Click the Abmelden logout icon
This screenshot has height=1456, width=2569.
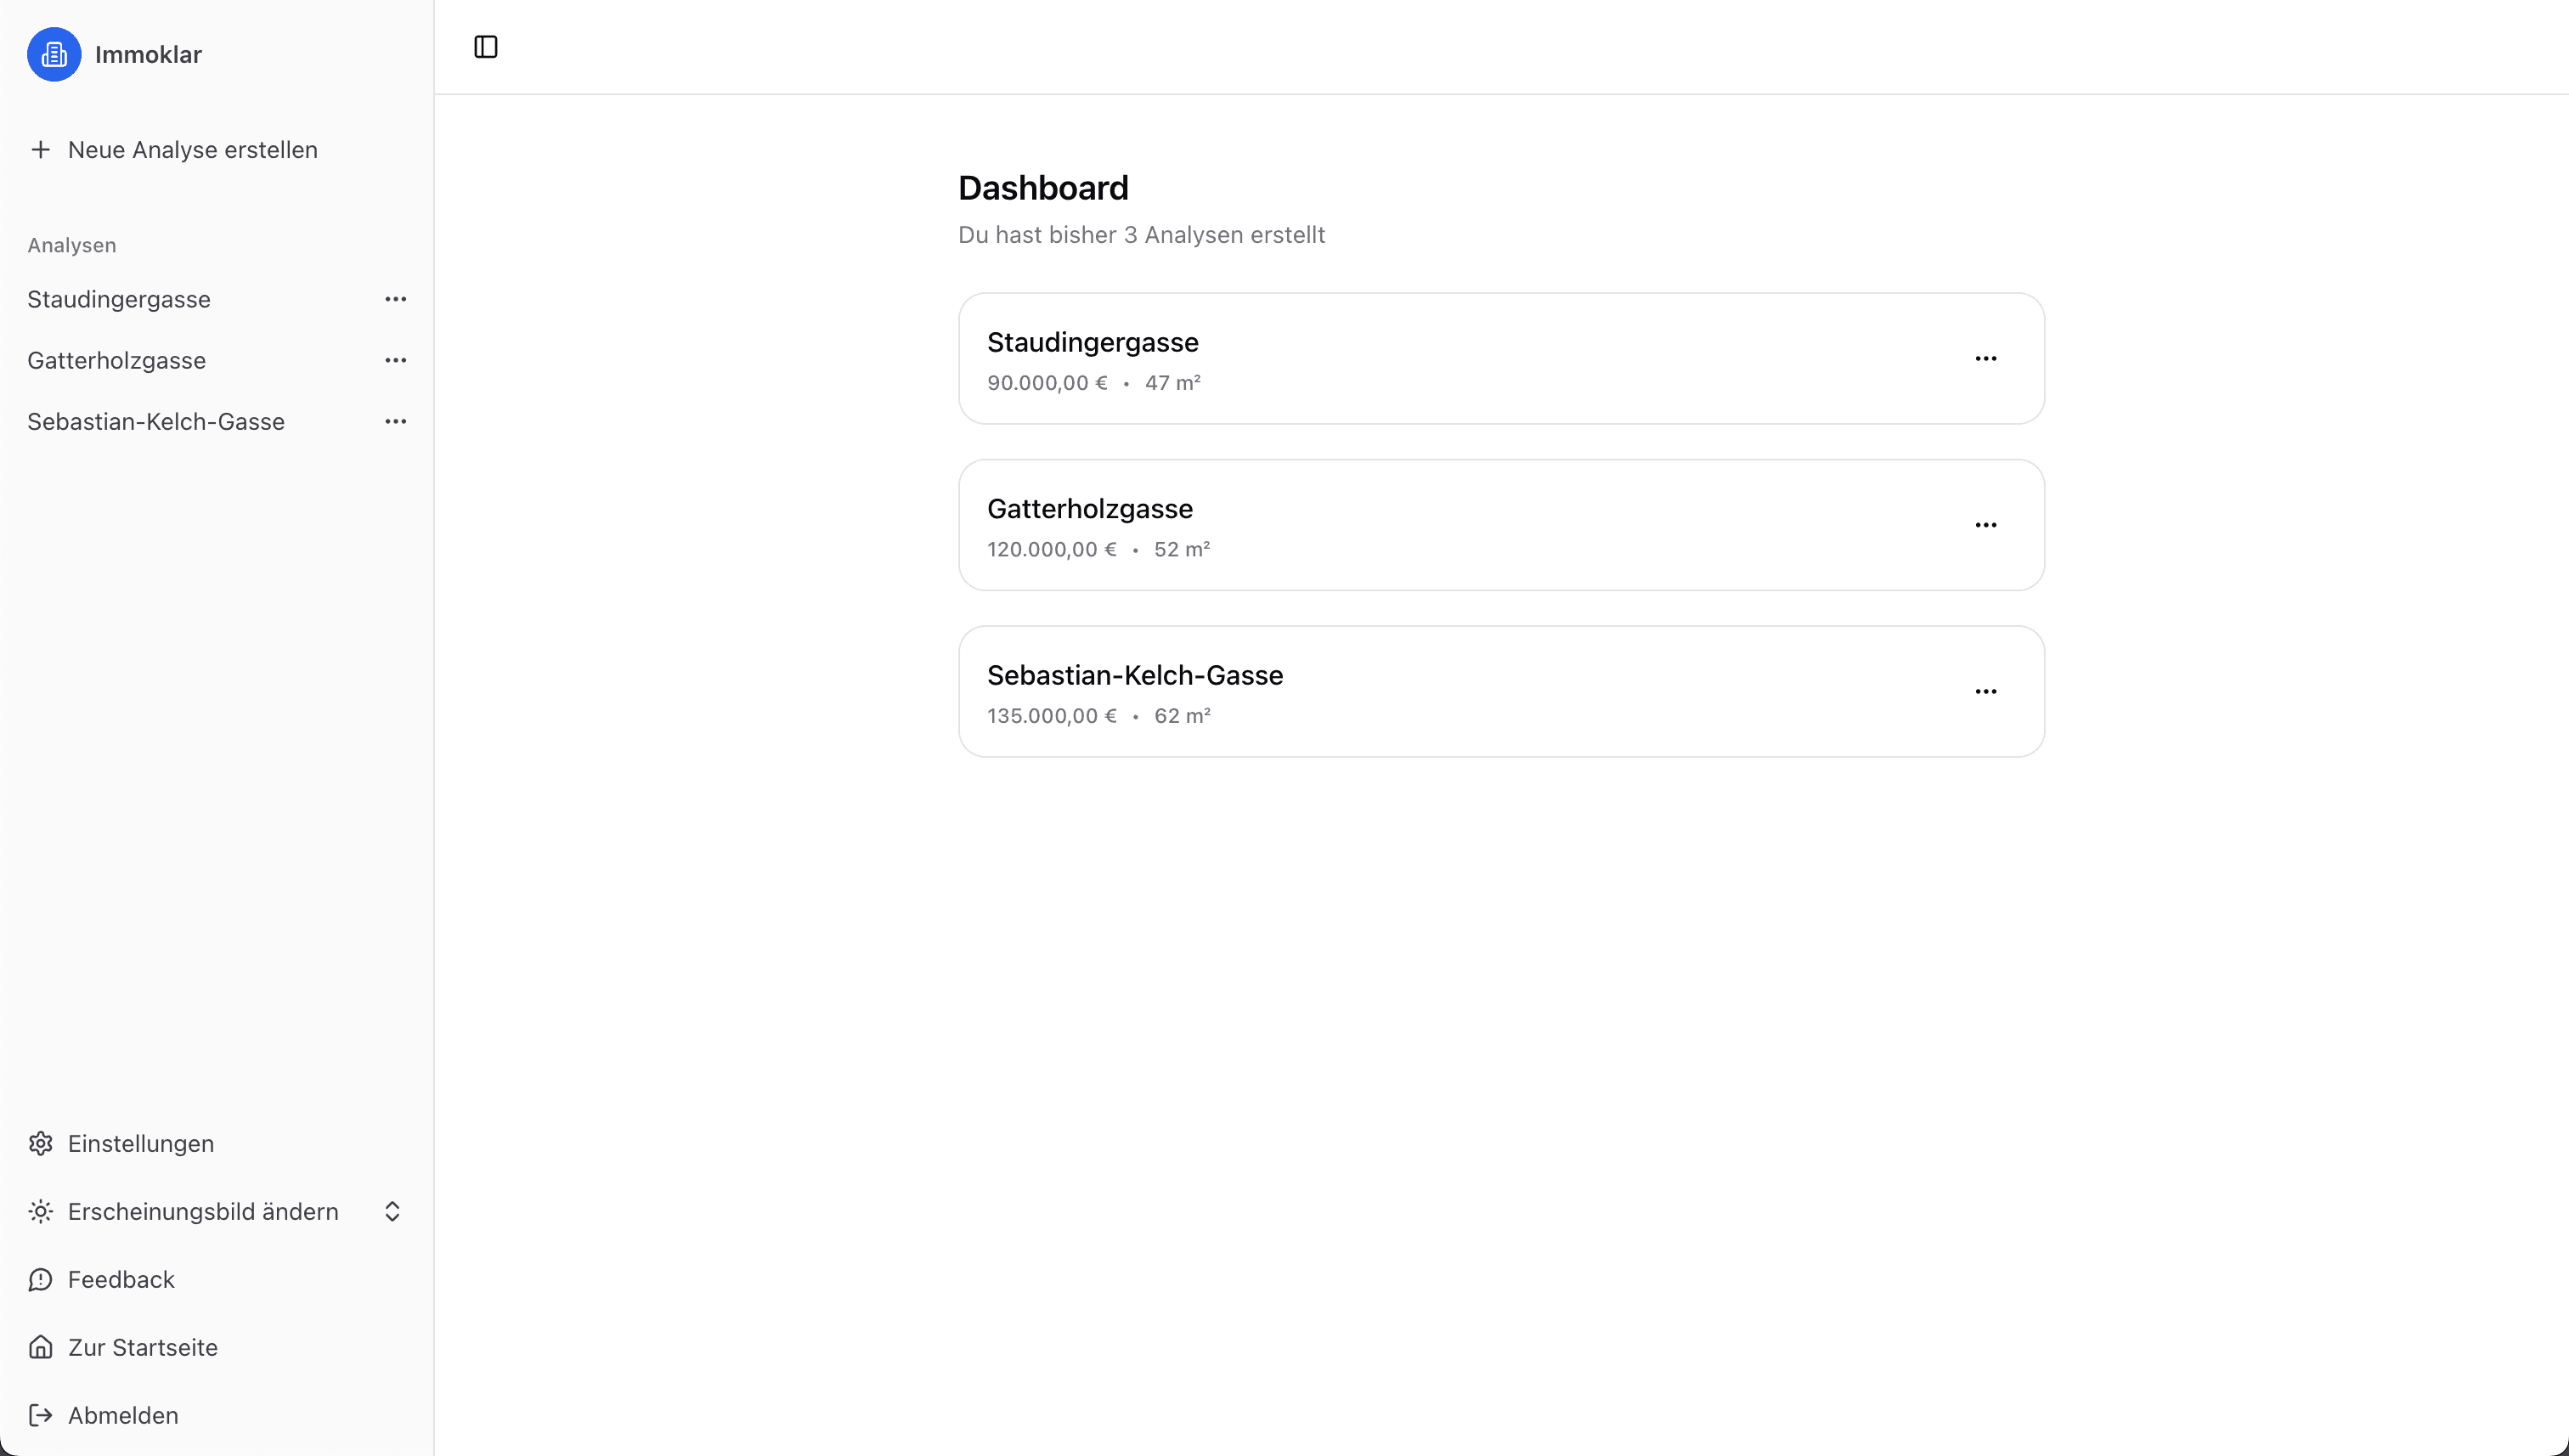[x=40, y=1415]
